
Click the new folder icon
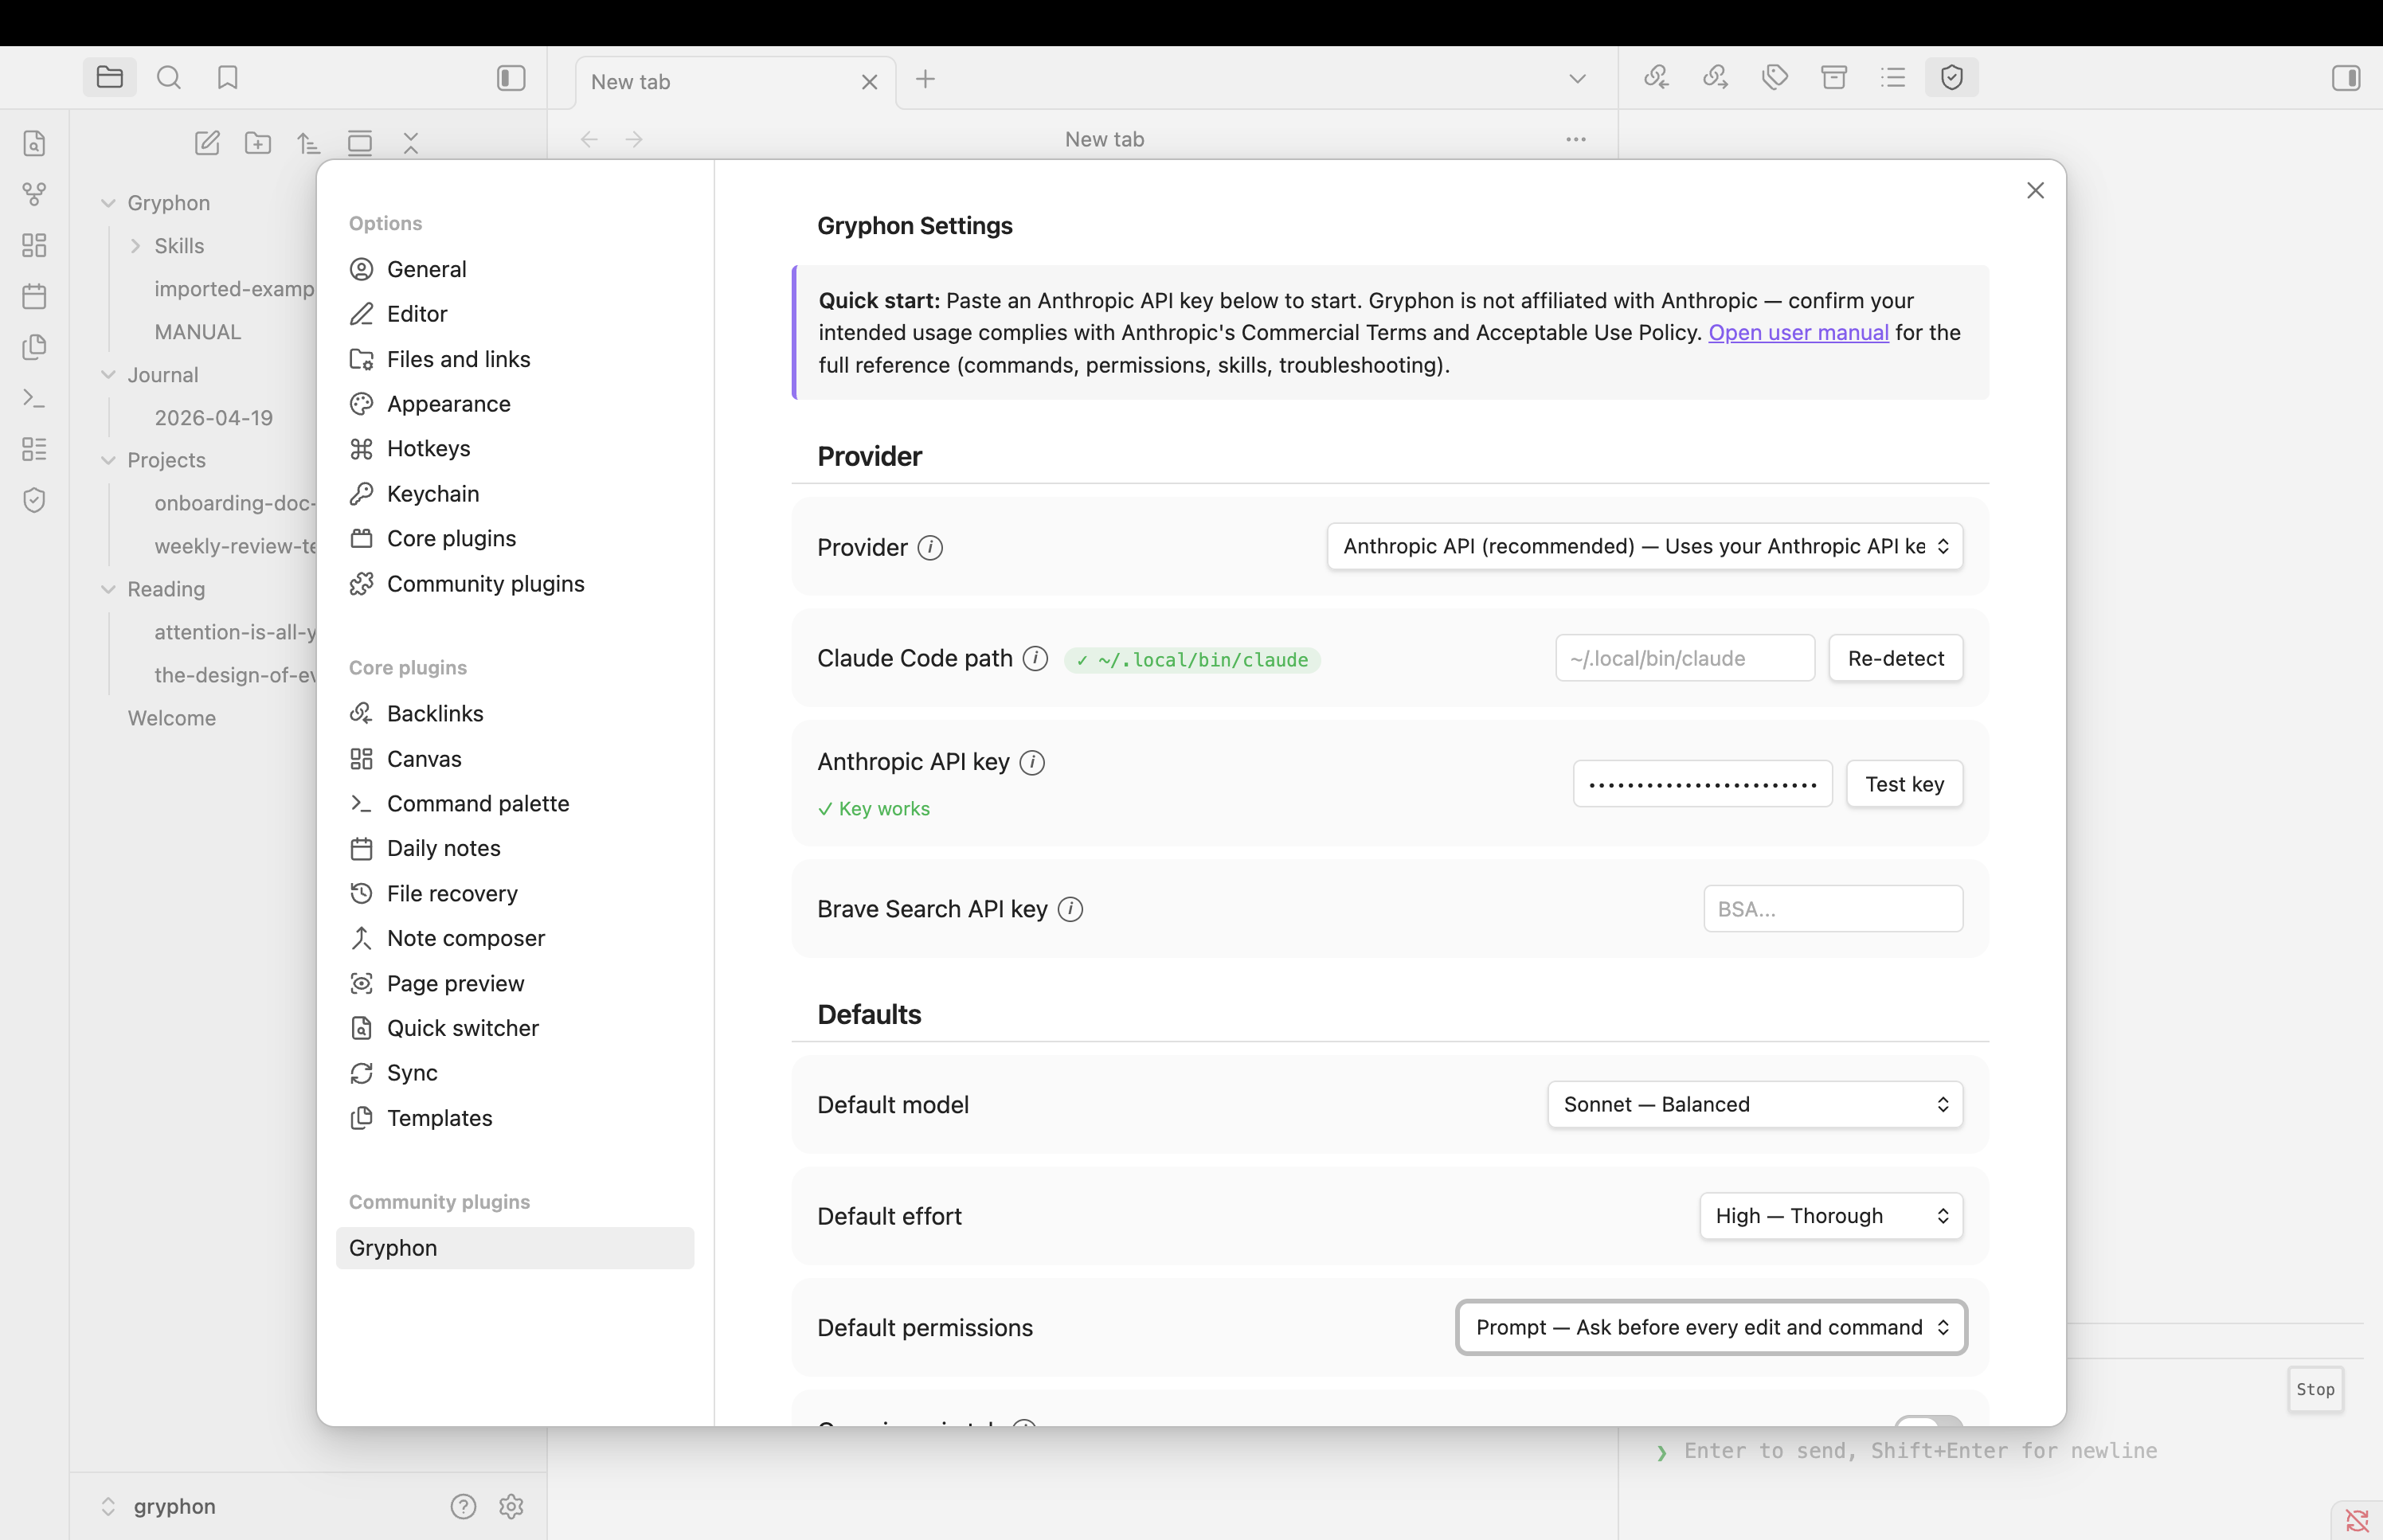258,143
